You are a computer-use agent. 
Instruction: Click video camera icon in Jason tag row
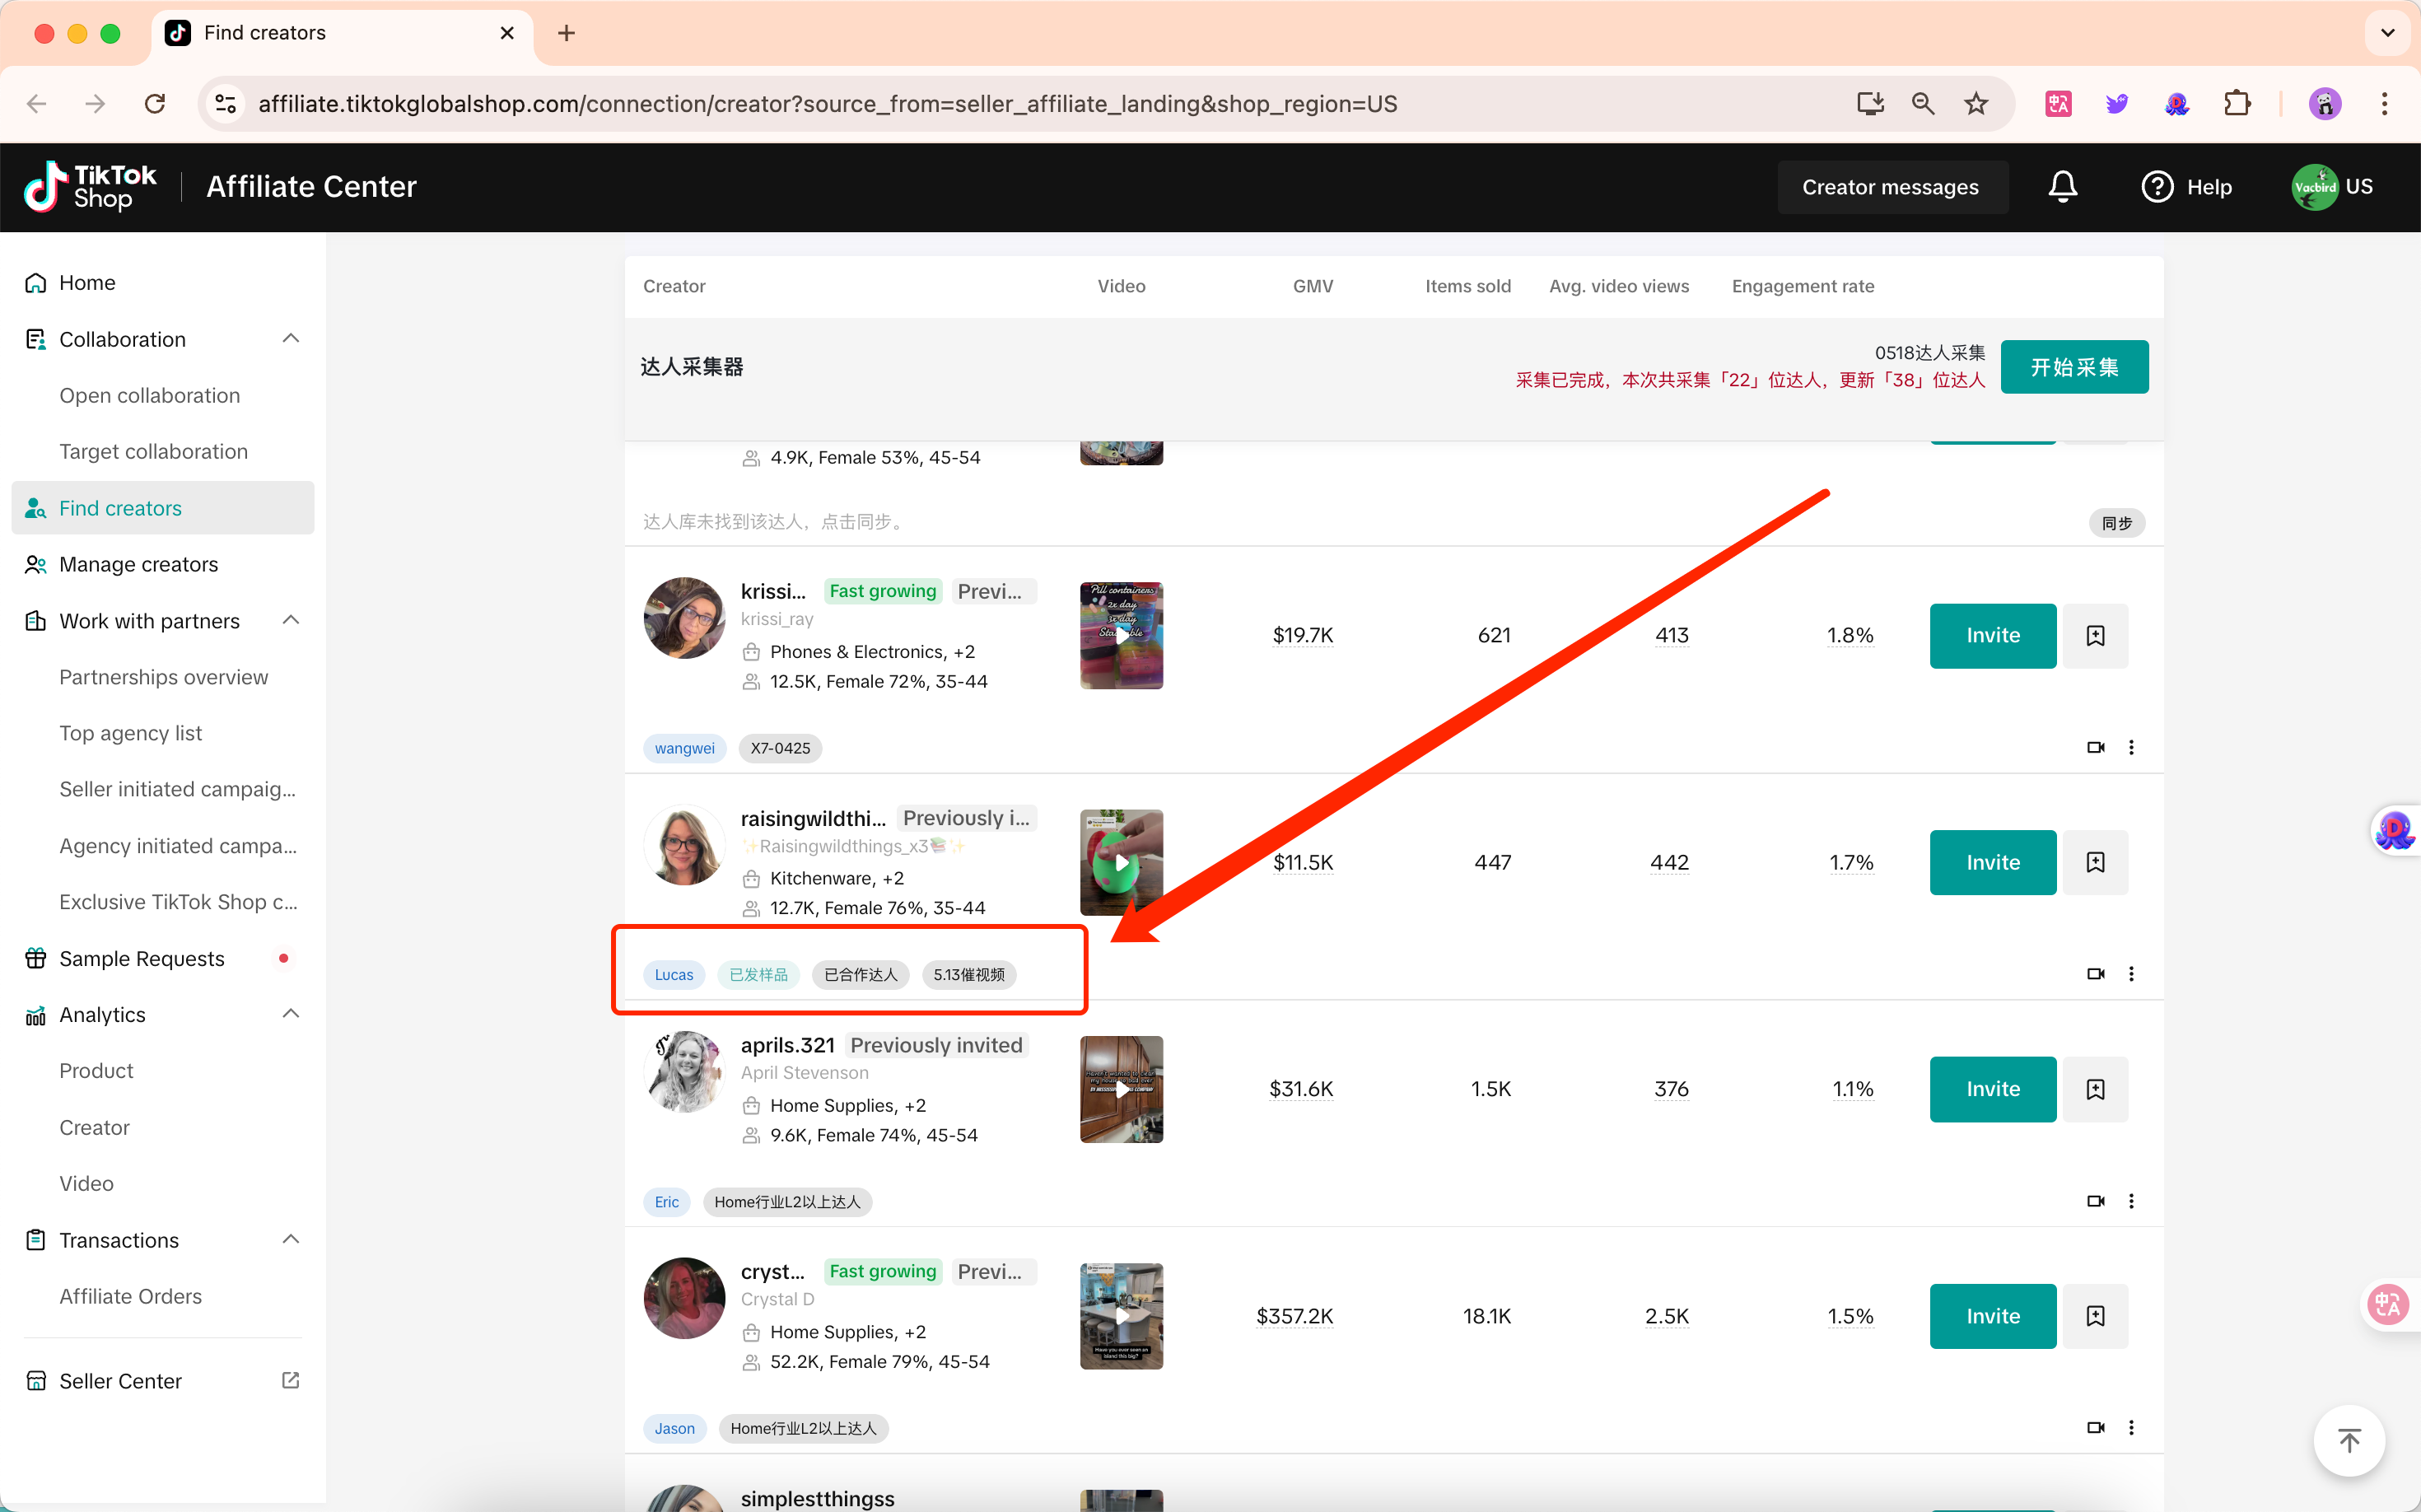pos(2096,1428)
